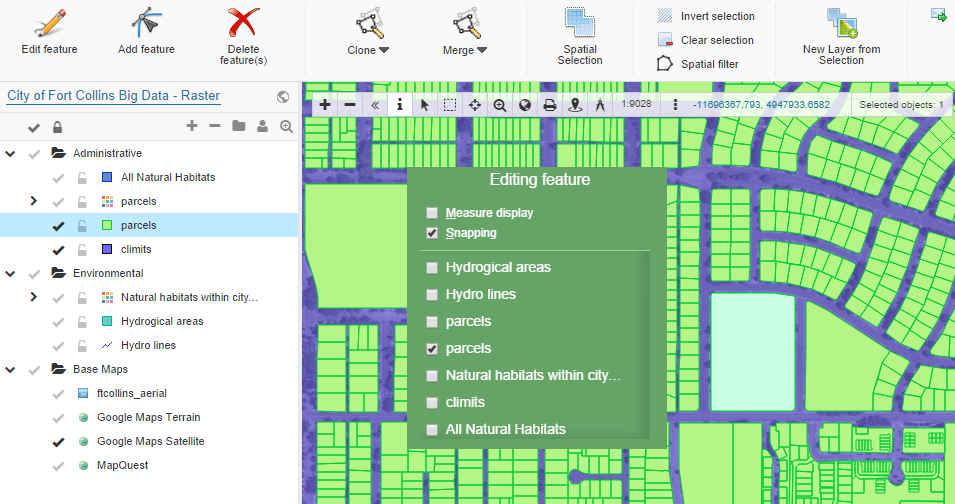Select Google Maps Terrain base map

tap(149, 417)
